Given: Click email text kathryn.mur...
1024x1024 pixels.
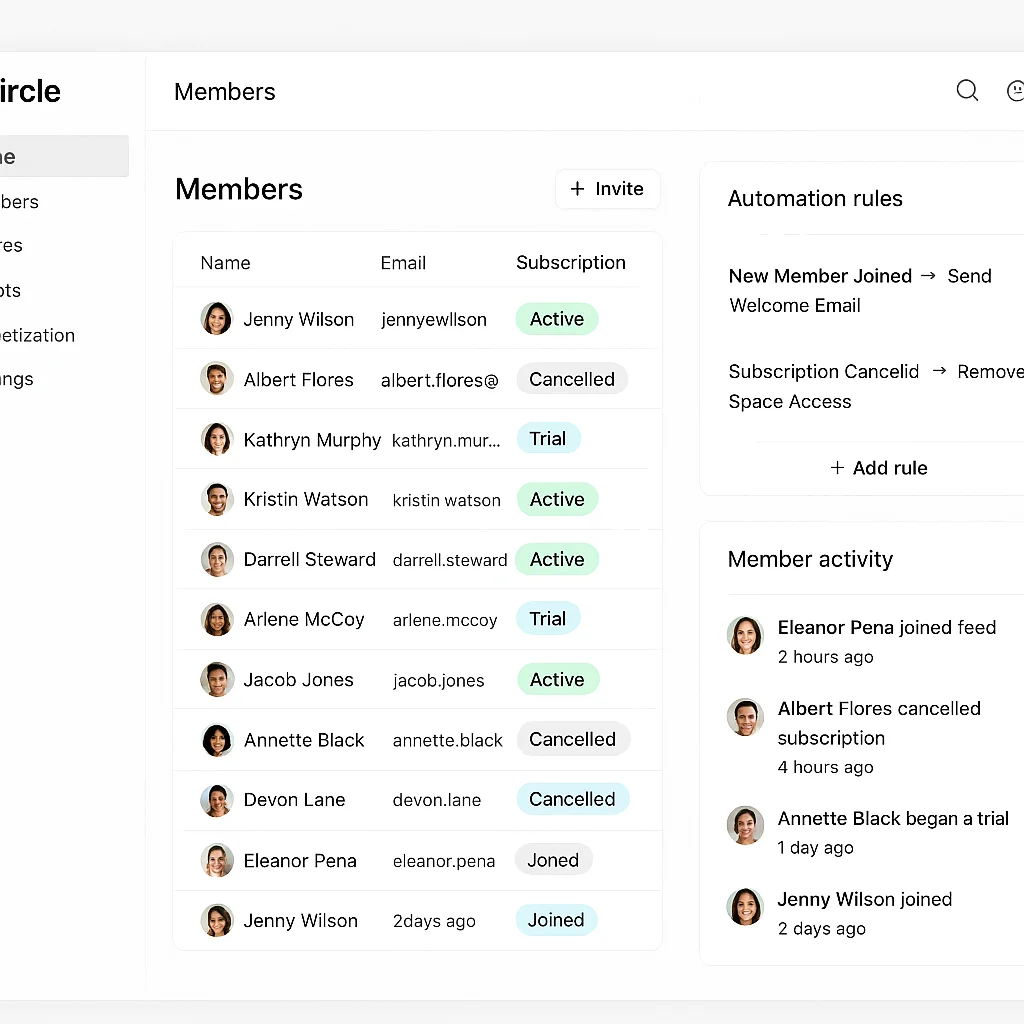Looking at the screenshot, I should click(446, 440).
